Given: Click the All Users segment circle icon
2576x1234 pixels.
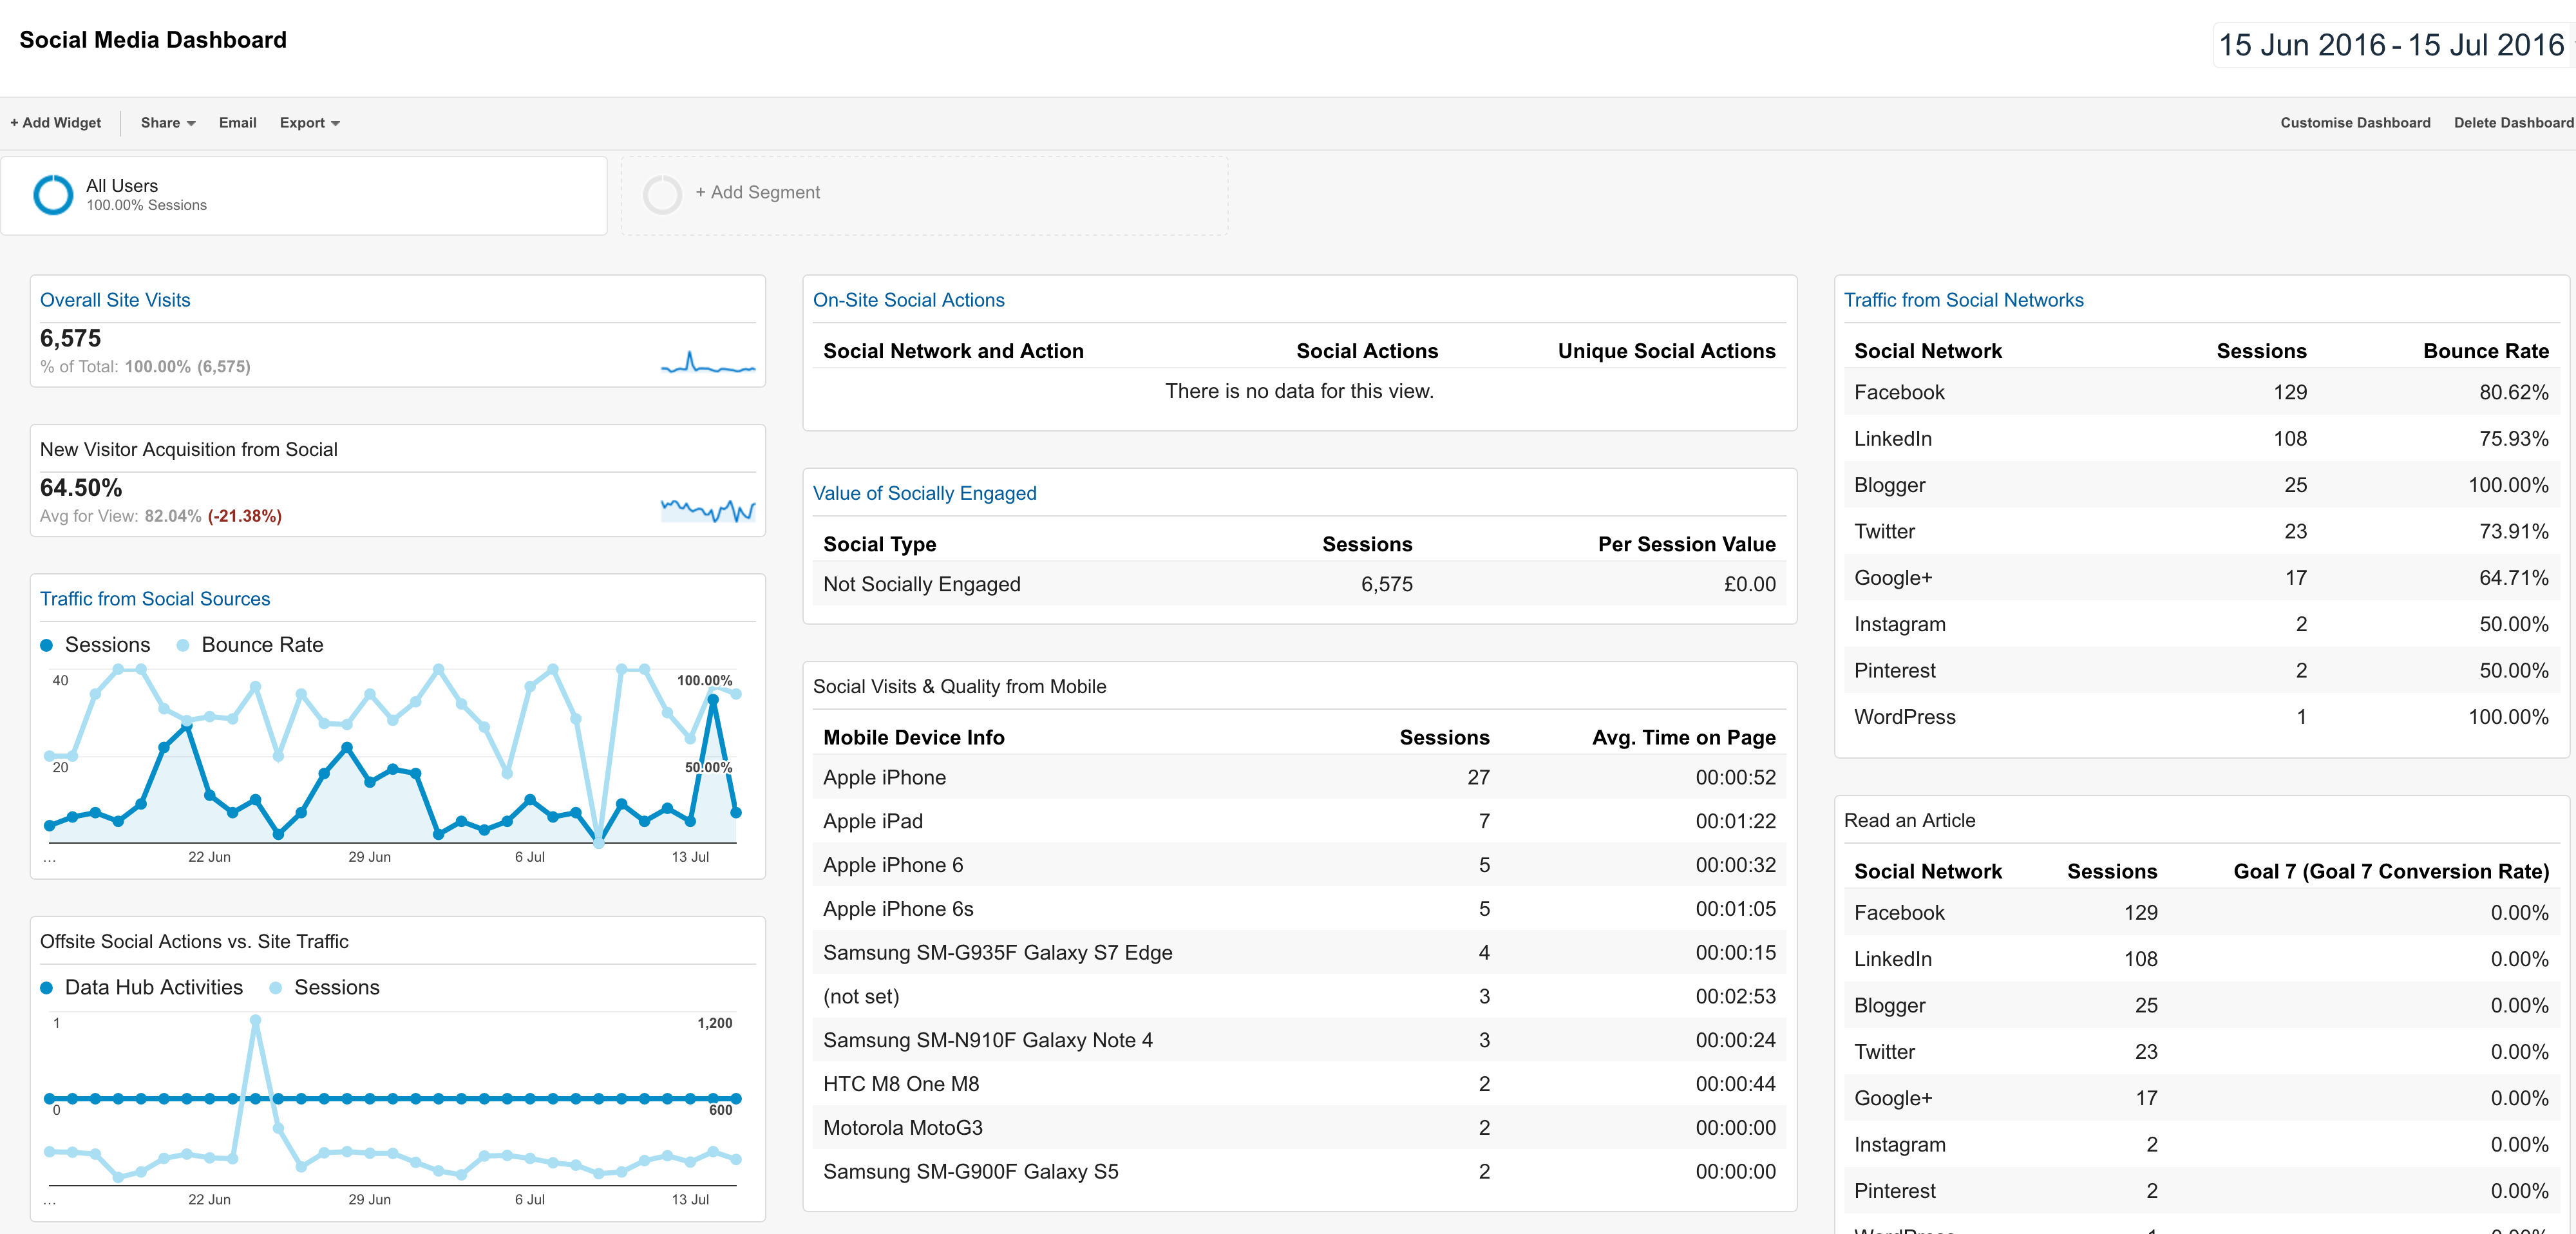Looking at the screenshot, I should pyautogui.click(x=53, y=195).
